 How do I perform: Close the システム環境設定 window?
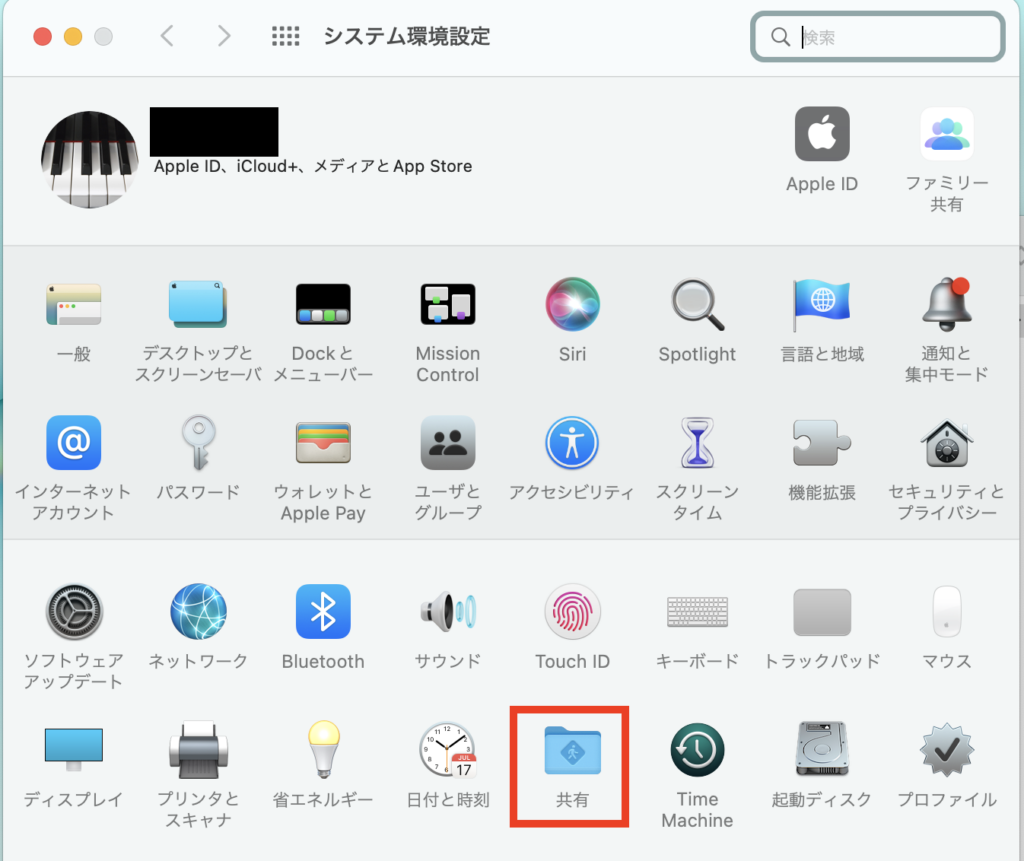(42, 37)
